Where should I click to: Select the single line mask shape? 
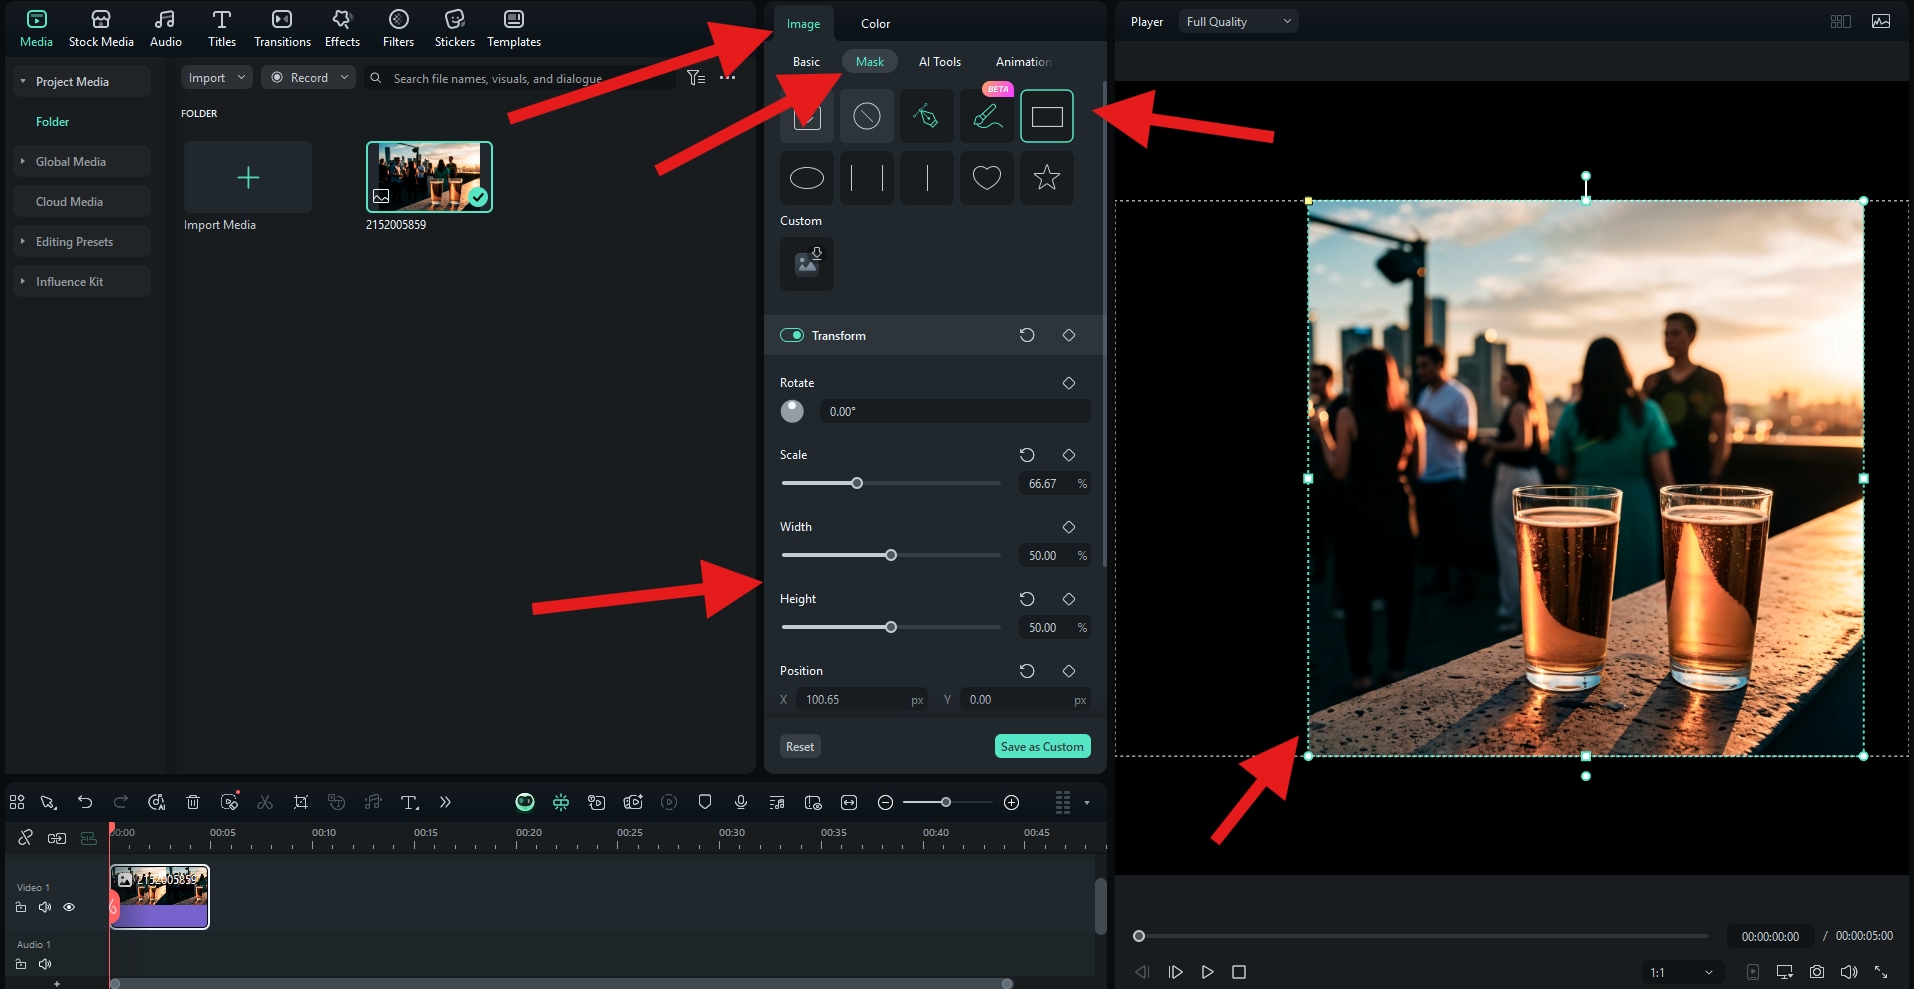click(927, 178)
